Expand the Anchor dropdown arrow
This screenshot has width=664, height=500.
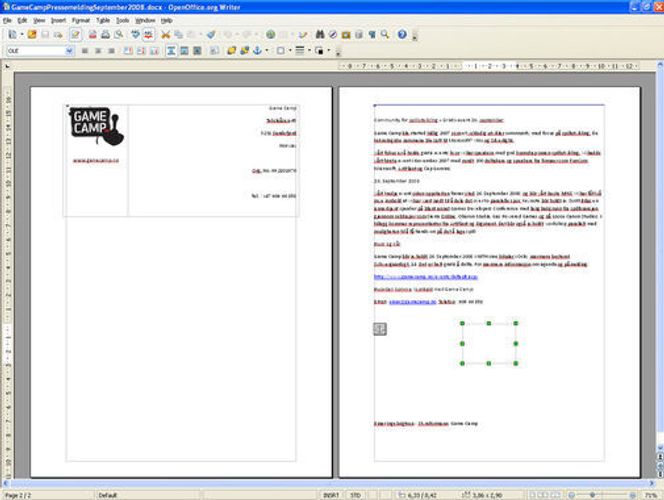266,50
